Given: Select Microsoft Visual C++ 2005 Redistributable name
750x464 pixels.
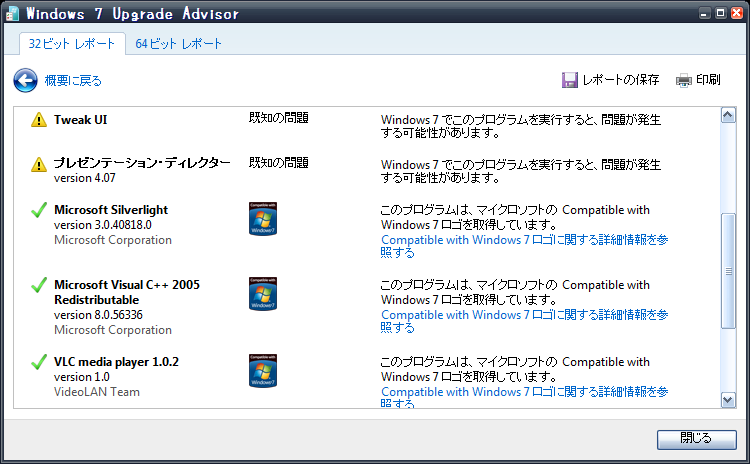Looking at the screenshot, I should point(127,292).
